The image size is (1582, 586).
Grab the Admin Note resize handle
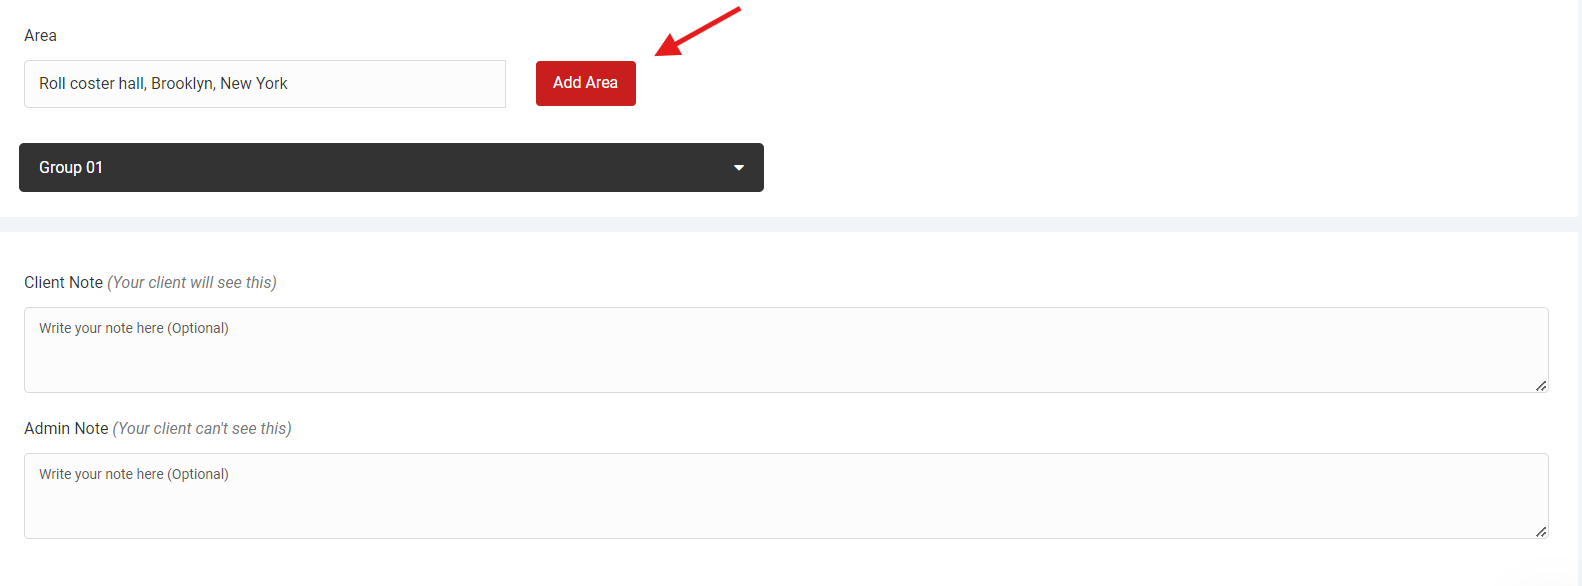1541,531
